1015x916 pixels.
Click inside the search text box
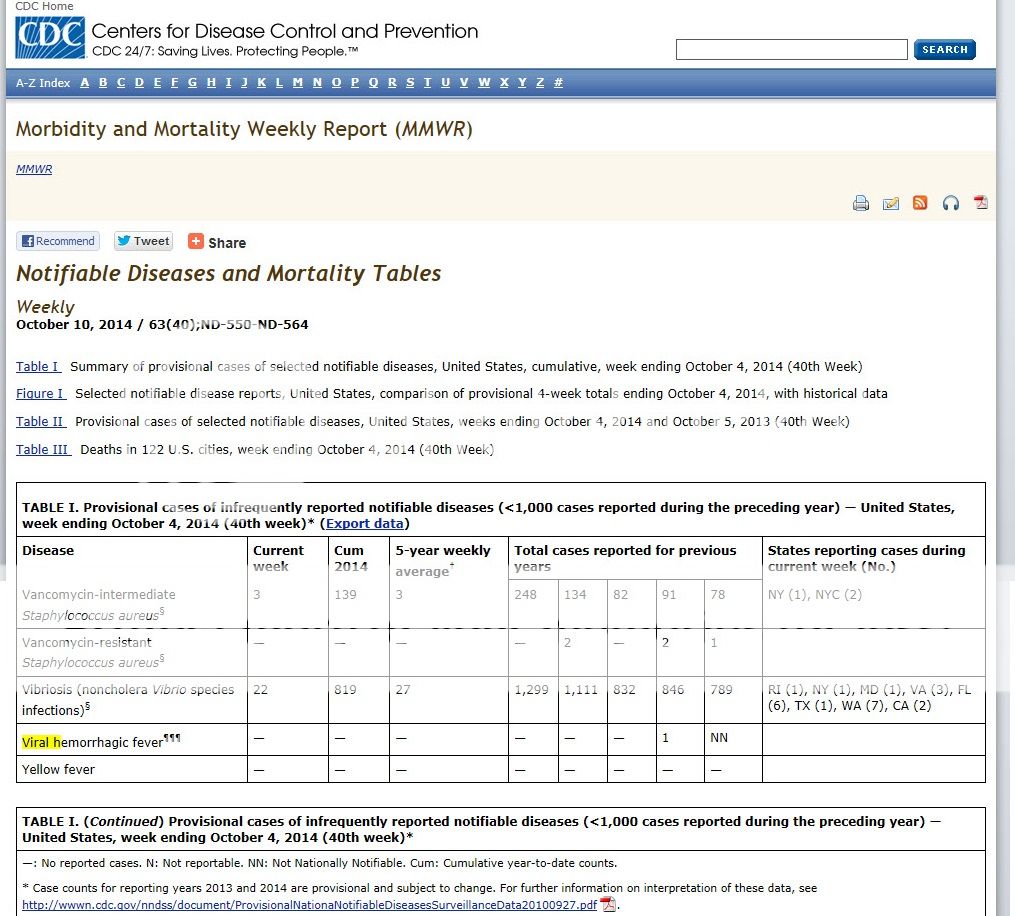click(791, 50)
